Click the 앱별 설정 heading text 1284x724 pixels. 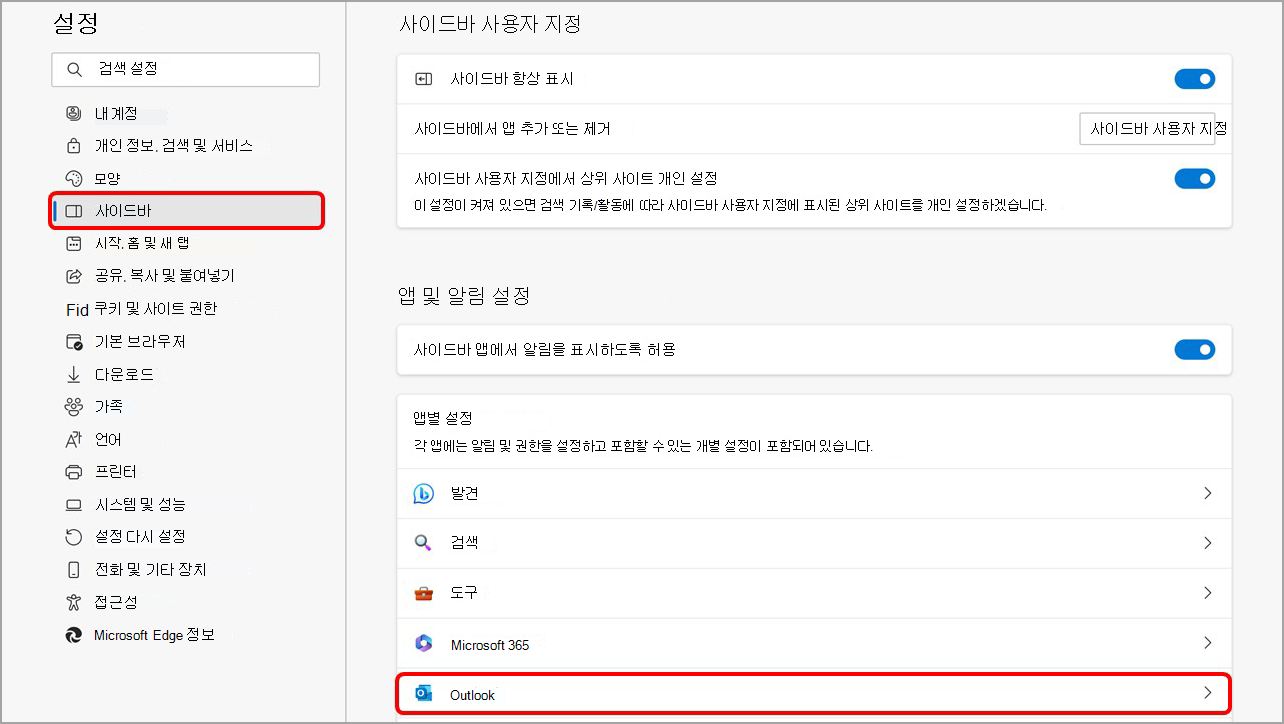pyautogui.click(x=443, y=417)
